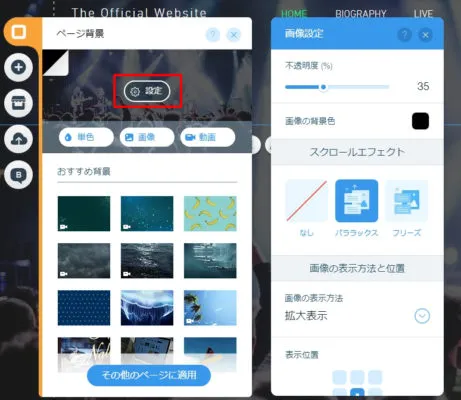This screenshot has height=400, width=461.
Task: Open the LIVE menu on the website
Action: point(423,14)
